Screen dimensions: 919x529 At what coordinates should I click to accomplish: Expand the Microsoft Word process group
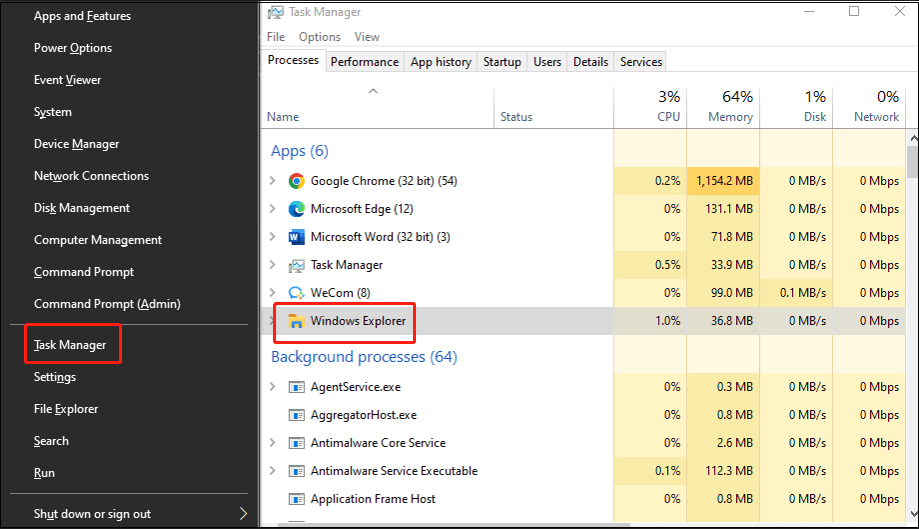pyautogui.click(x=273, y=237)
